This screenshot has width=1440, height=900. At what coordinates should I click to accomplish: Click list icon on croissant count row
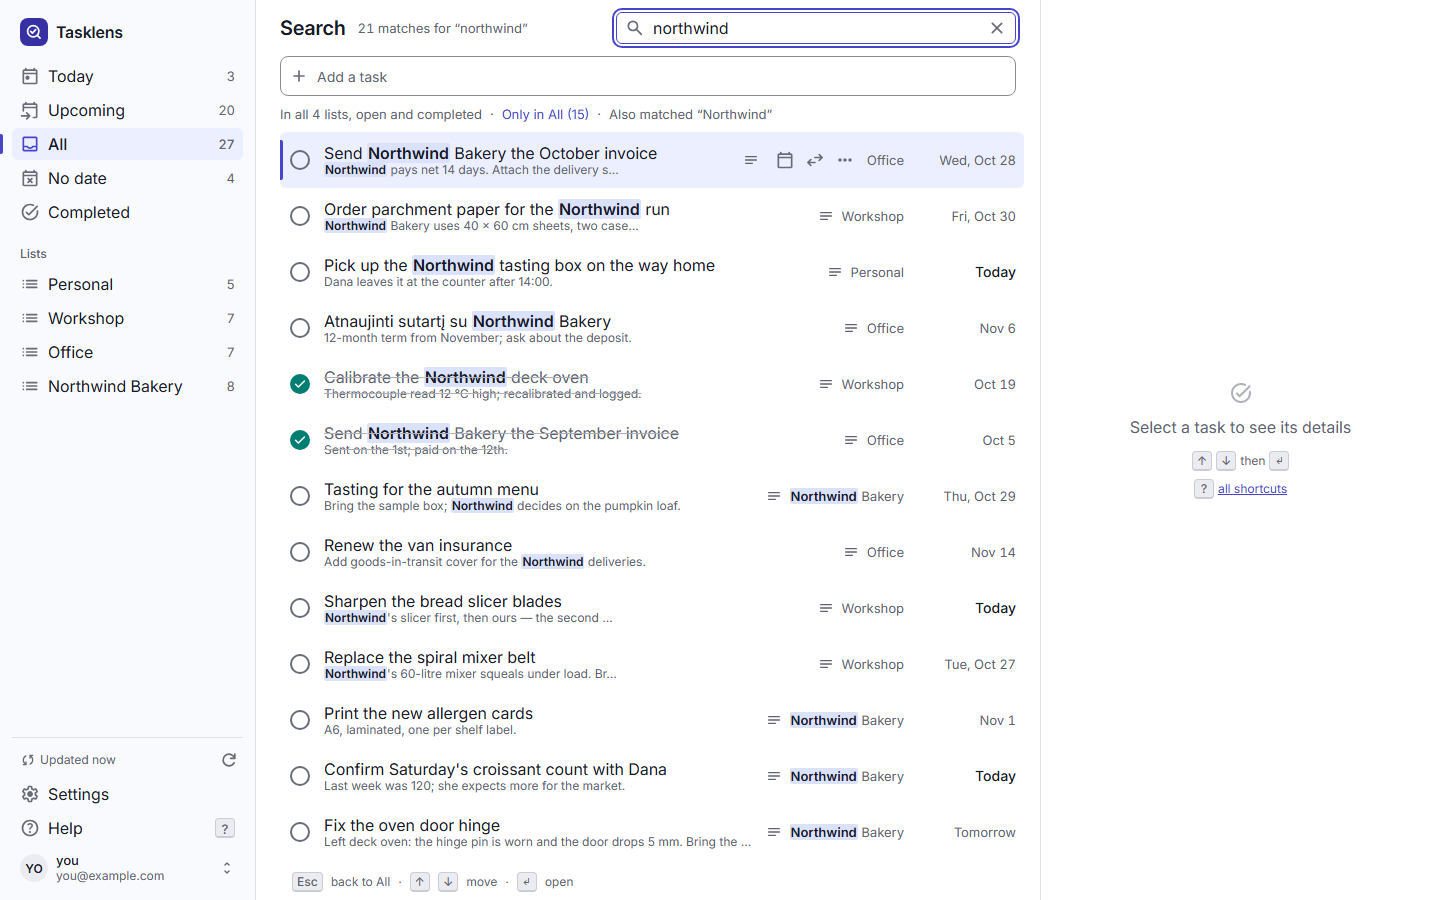pos(774,776)
